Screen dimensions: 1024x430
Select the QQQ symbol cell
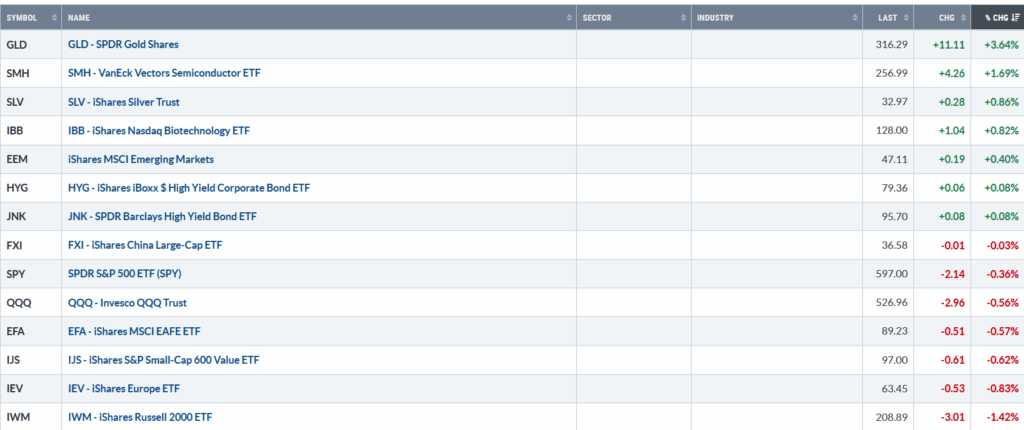[31, 303]
